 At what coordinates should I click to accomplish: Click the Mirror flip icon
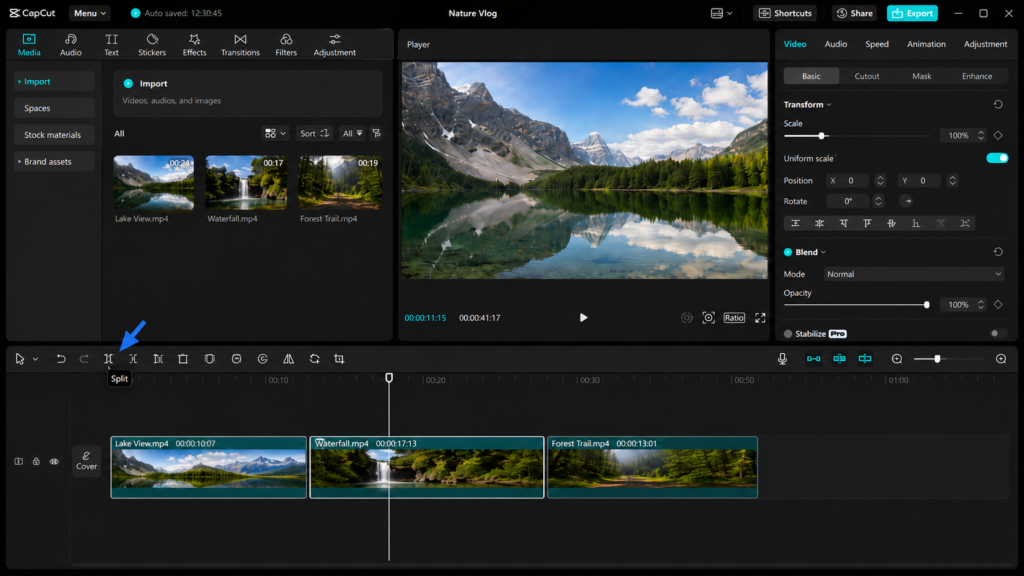click(x=288, y=359)
